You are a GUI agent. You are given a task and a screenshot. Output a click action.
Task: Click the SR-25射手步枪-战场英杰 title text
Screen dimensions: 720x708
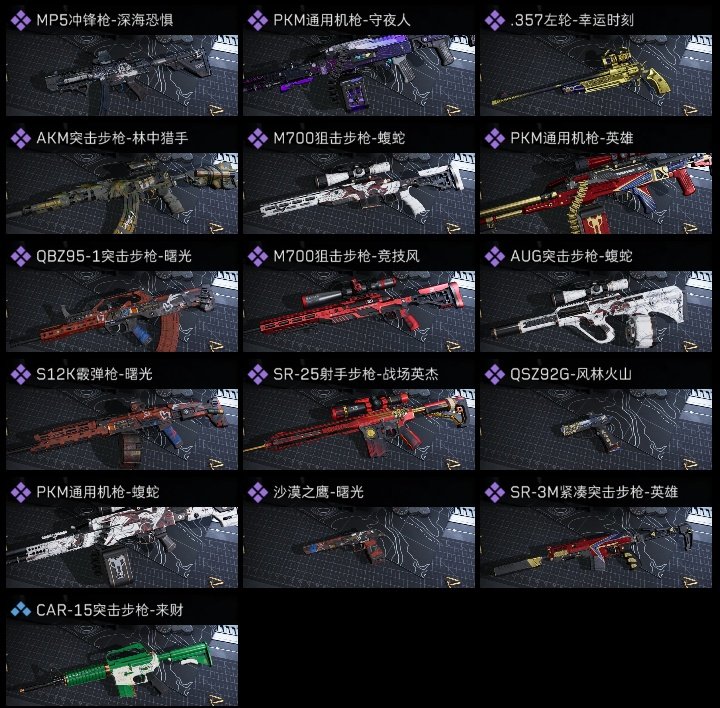356,374
